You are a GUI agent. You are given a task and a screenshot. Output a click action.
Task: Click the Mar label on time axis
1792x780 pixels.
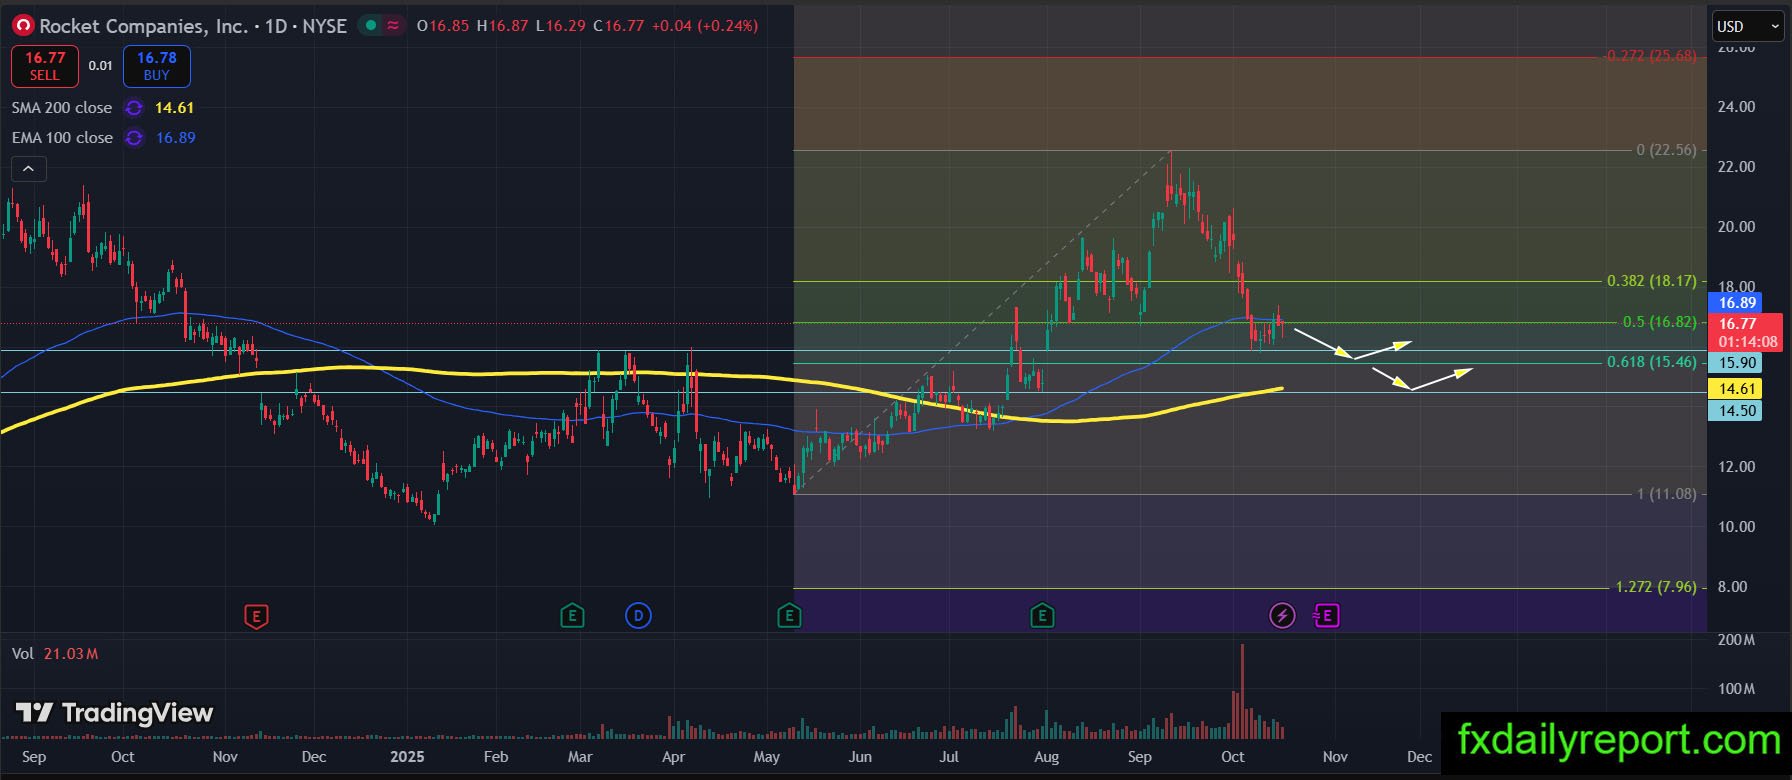tap(580, 757)
